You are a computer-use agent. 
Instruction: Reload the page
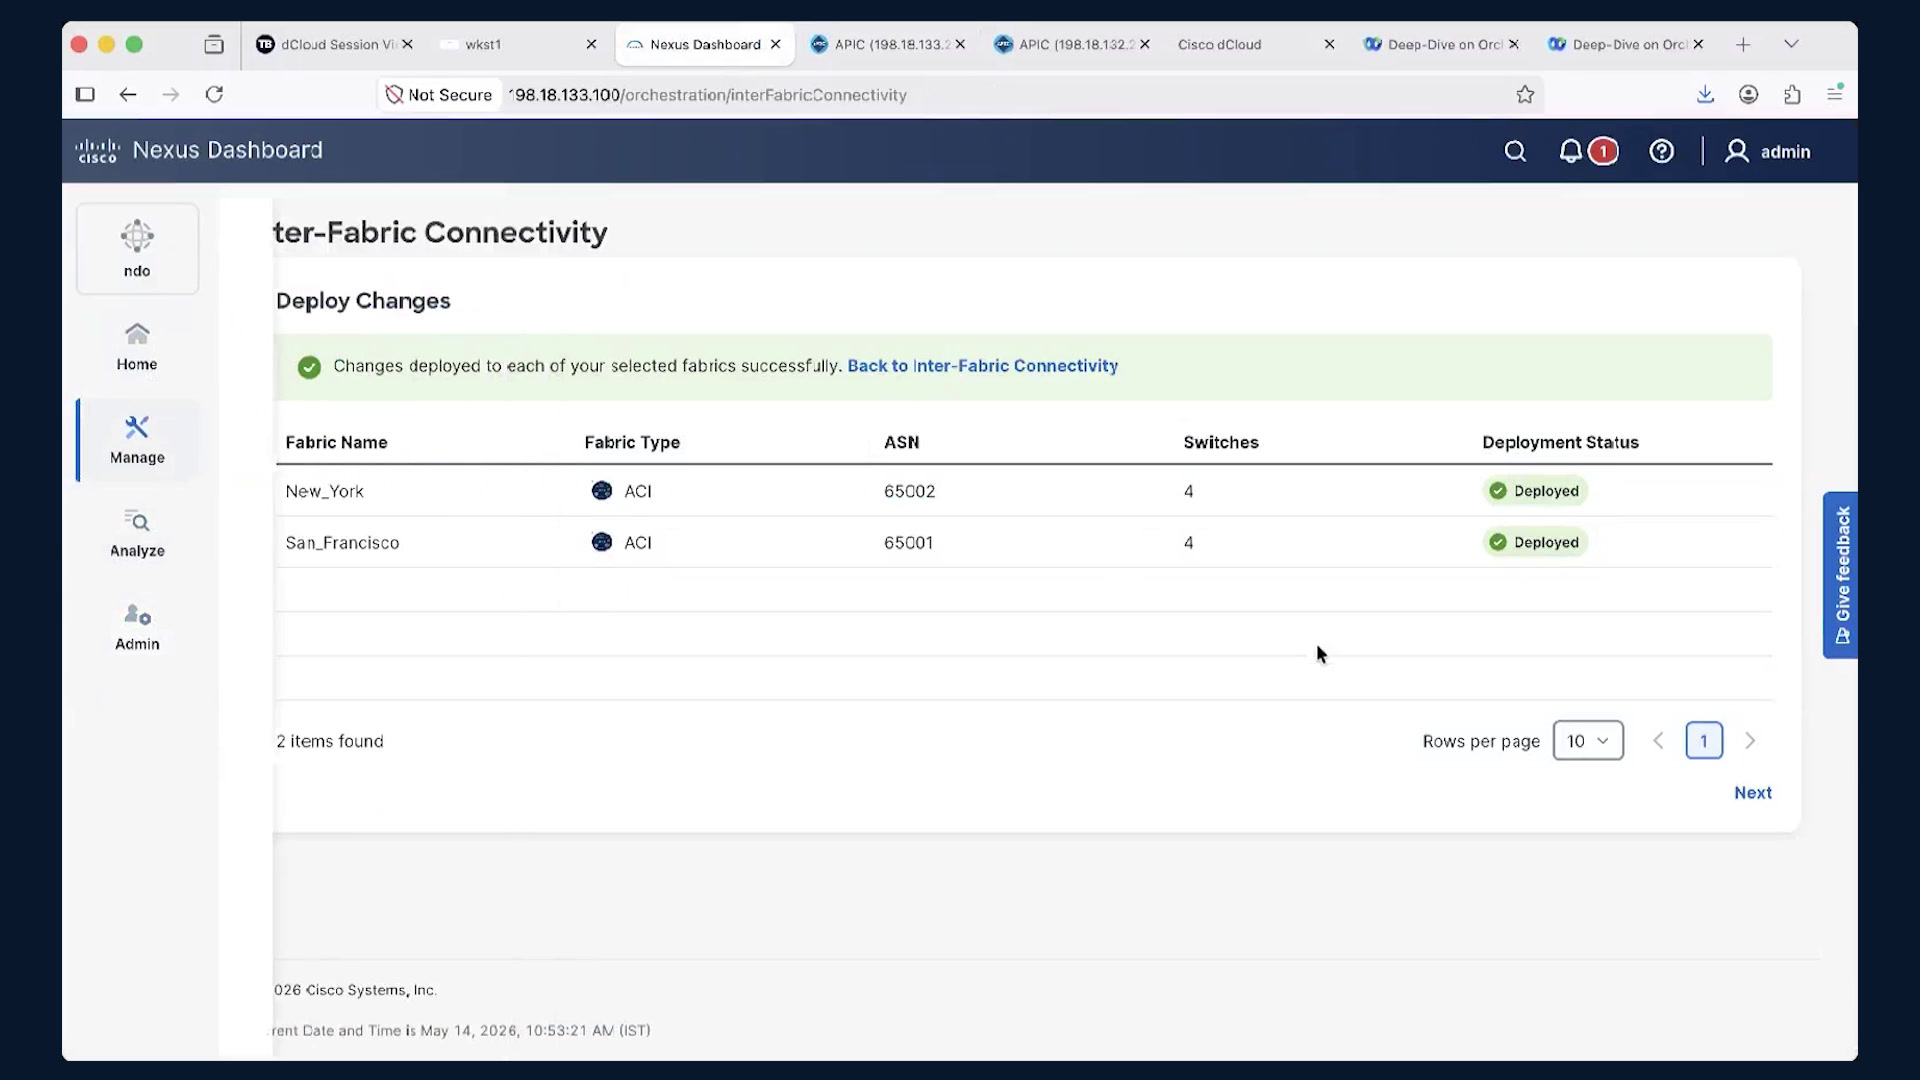pyautogui.click(x=214, y=94)
